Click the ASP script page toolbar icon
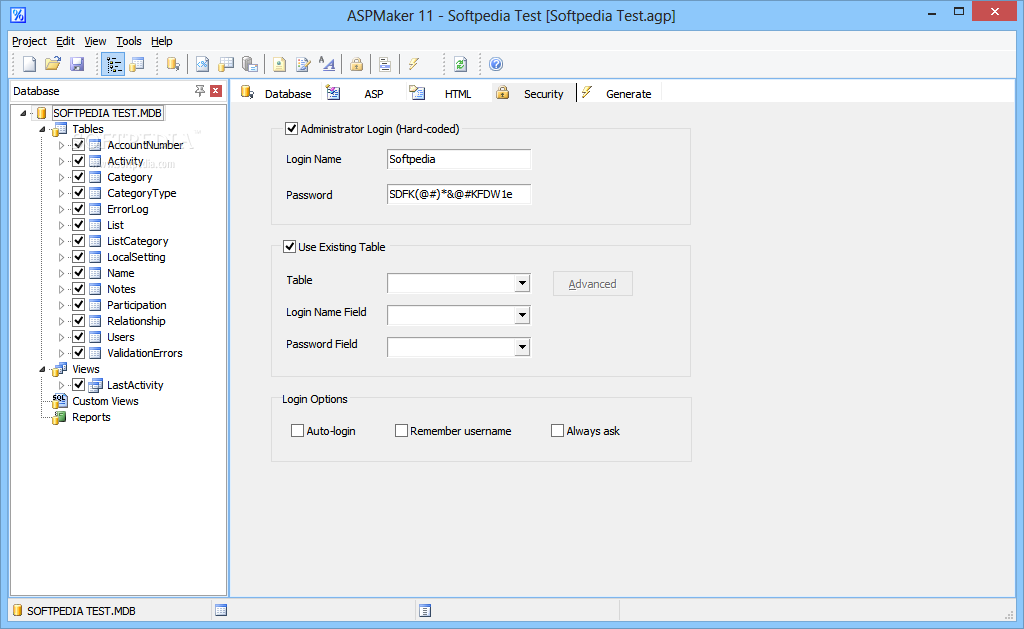The width and height of the screenshot is (1024, 629). 202,64
